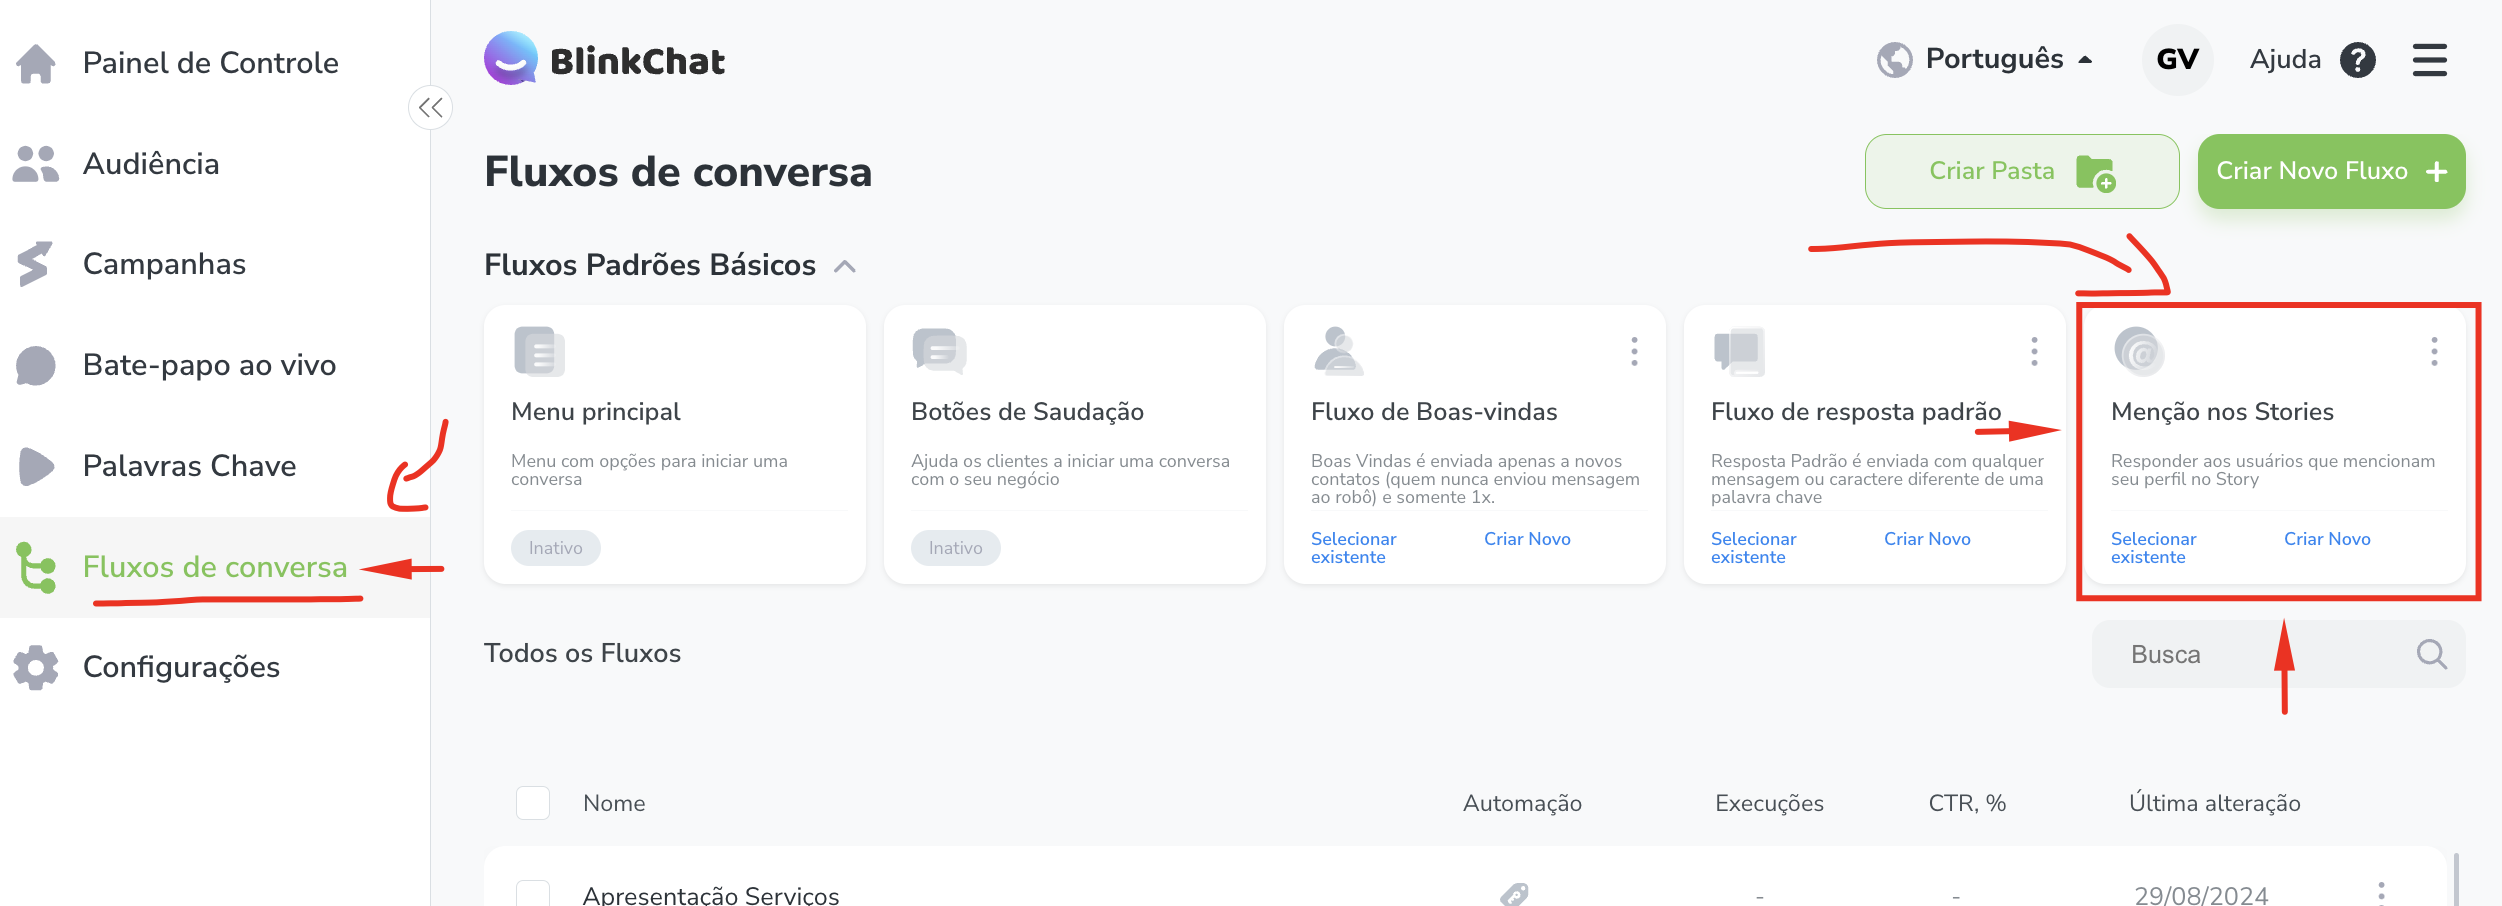Click Criar Novo on Menção nos Stories

2327,539
